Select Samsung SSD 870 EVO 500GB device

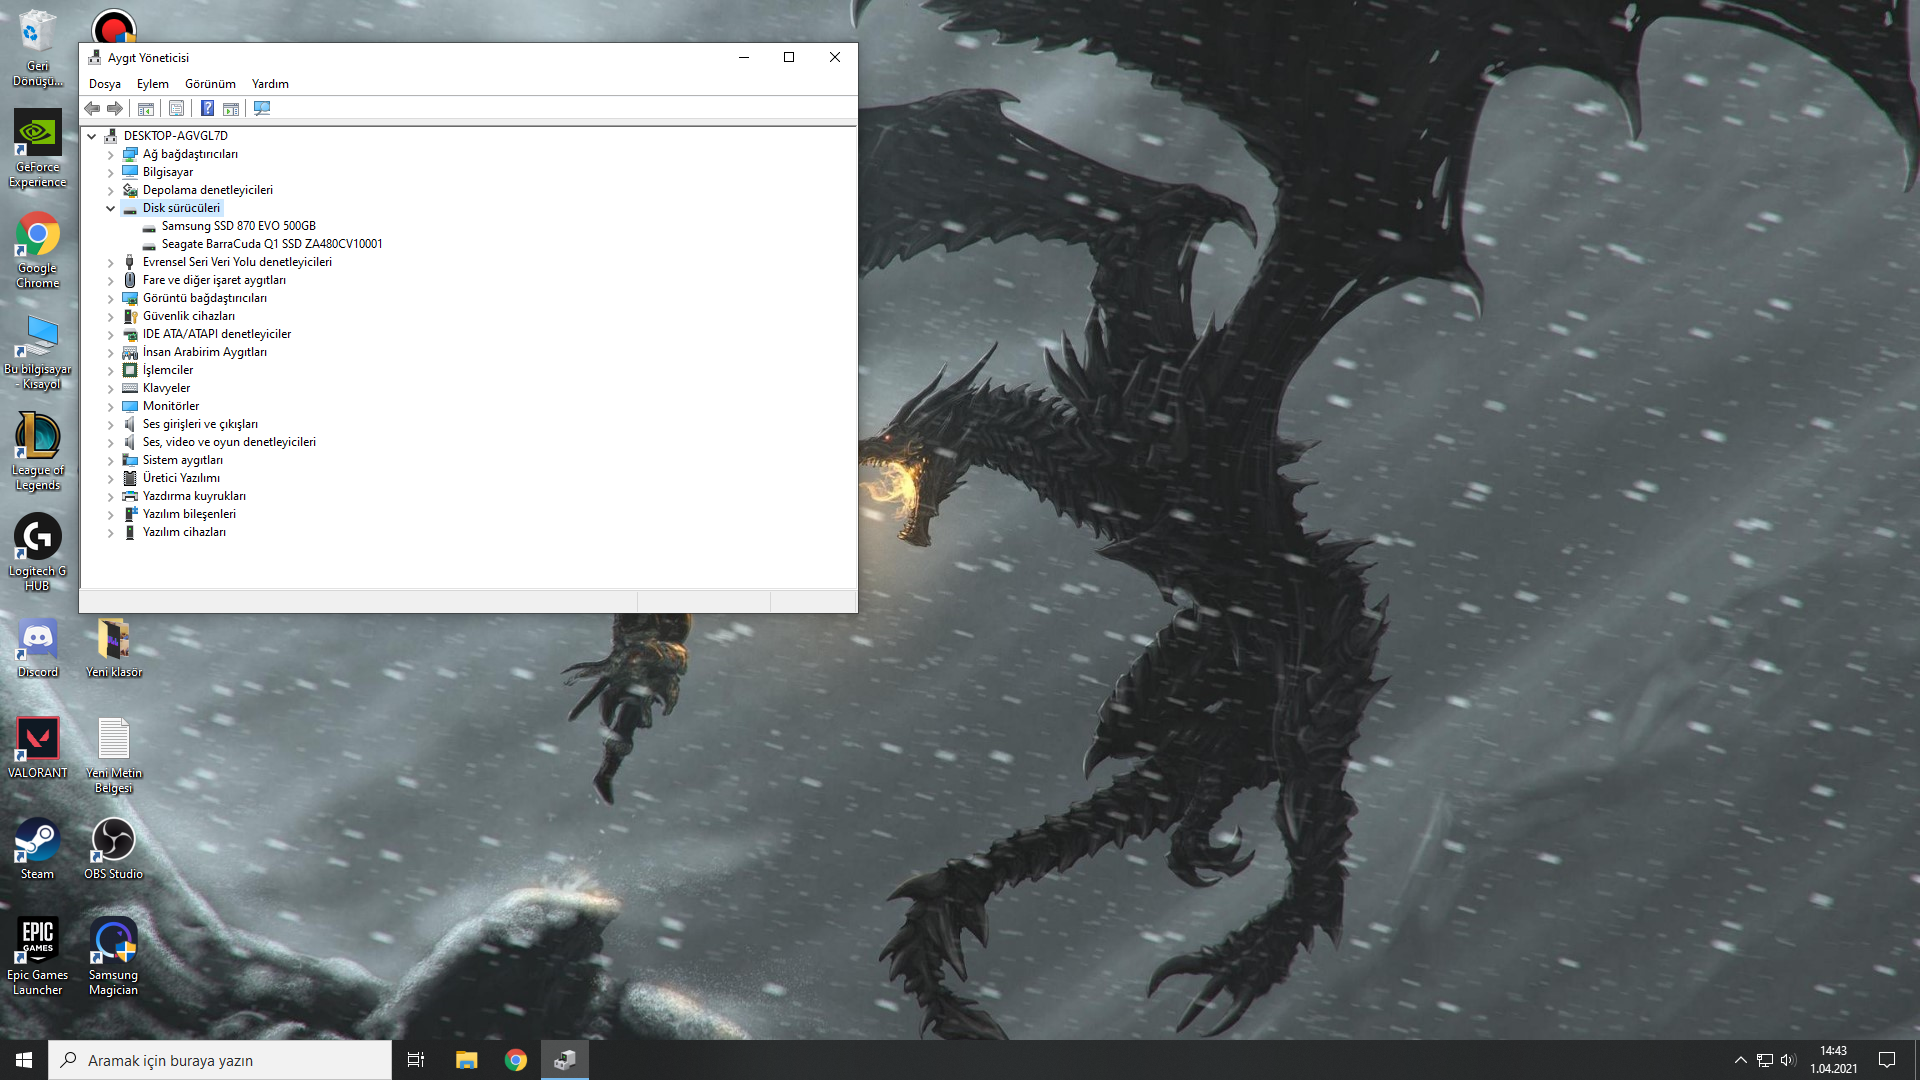coord(238,226)
